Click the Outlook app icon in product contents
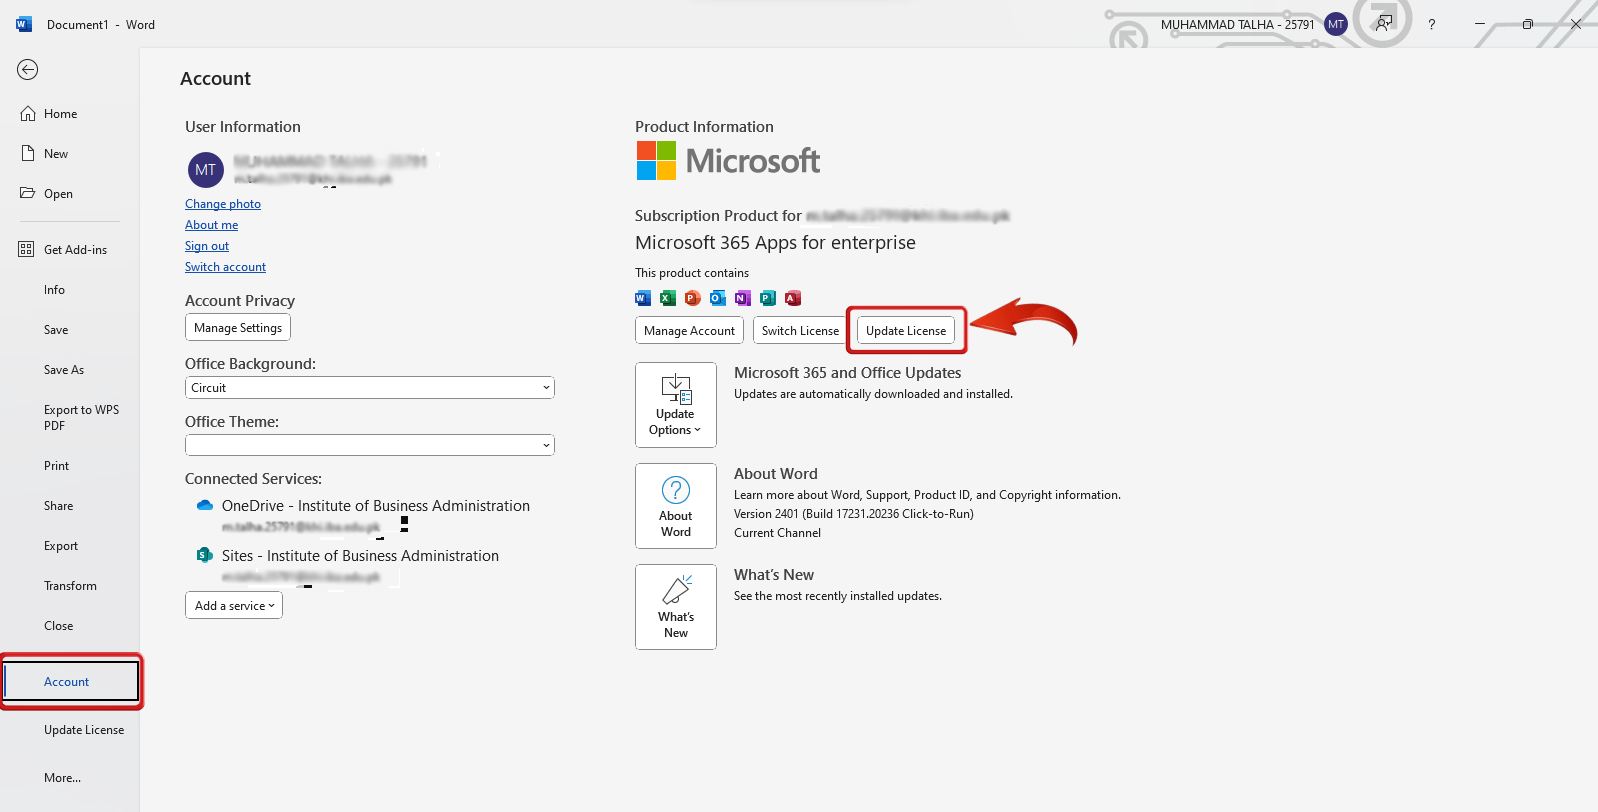This screenshot has width=1598, height=812. (718, 298)
